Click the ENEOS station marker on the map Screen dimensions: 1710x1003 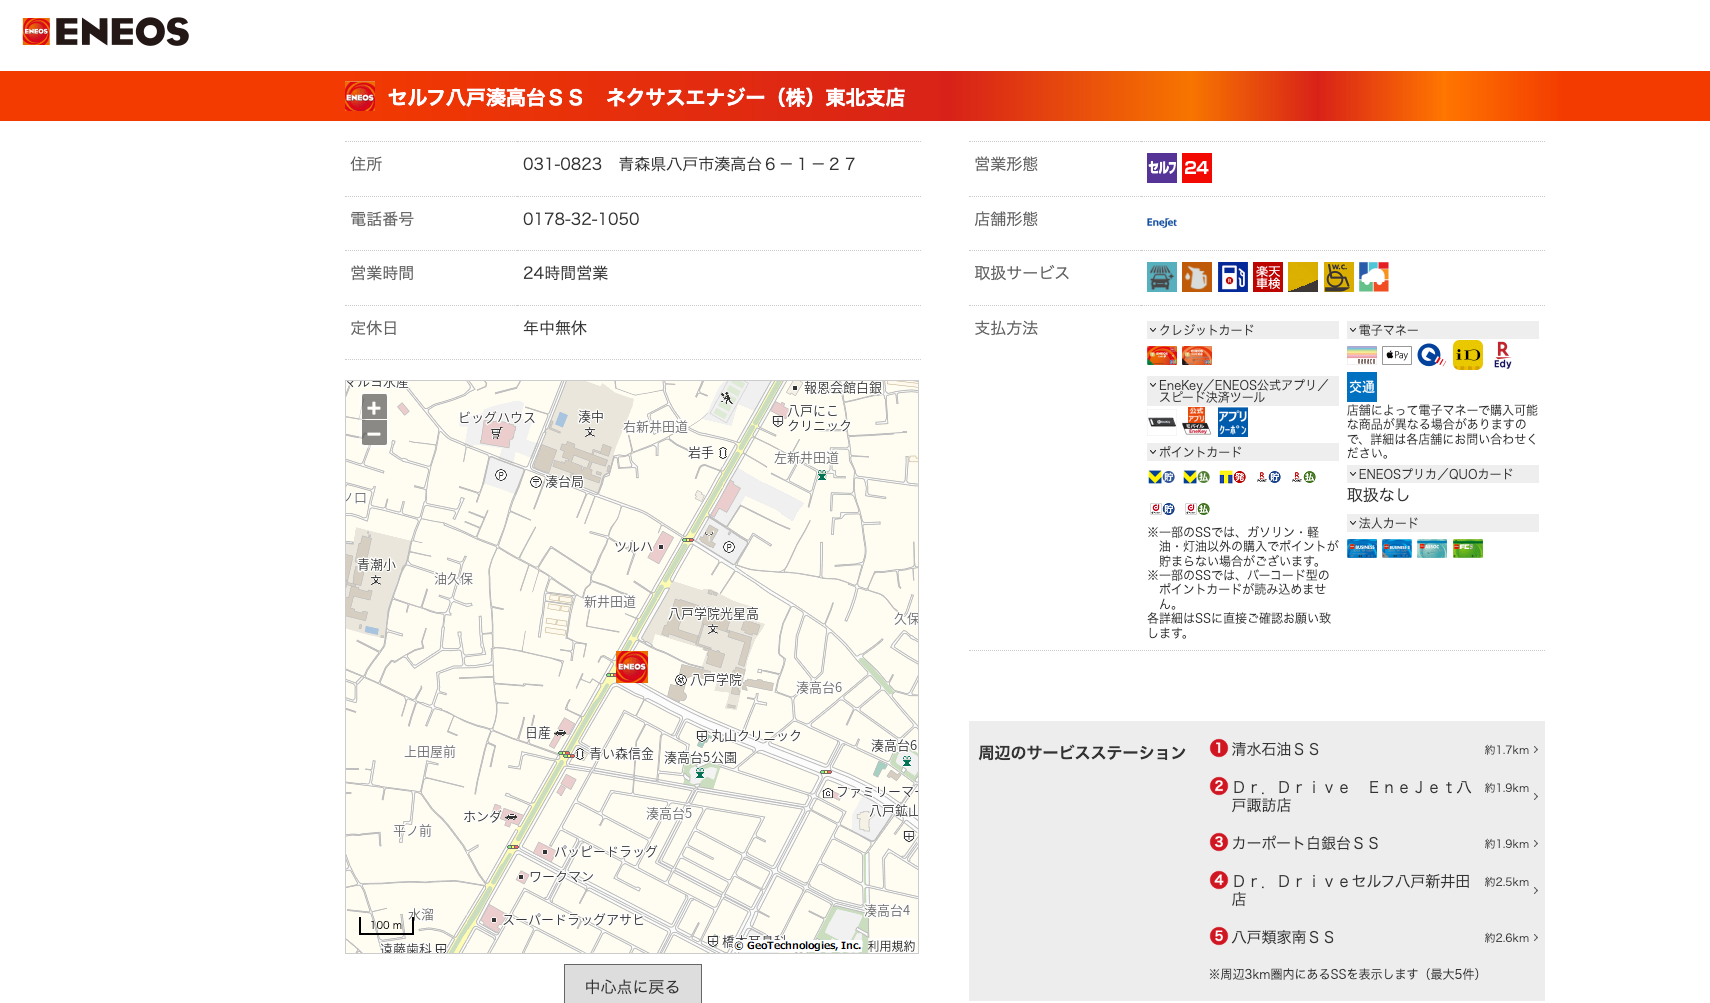[632, 667]
